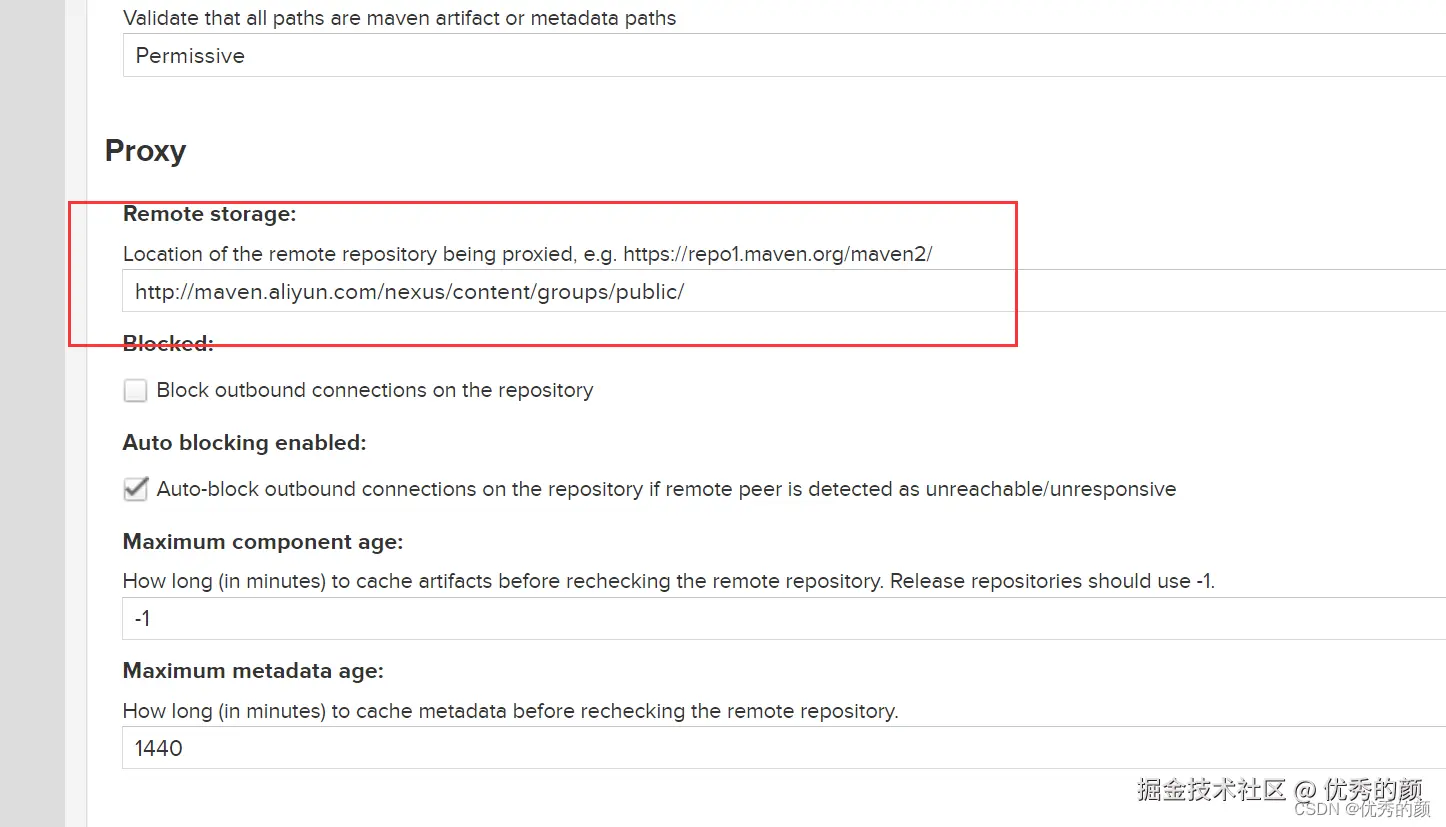Focus the Maximum component age field
Image resolution: width=1446 pixels, height=827 pixels.
[x=780, y=619]
